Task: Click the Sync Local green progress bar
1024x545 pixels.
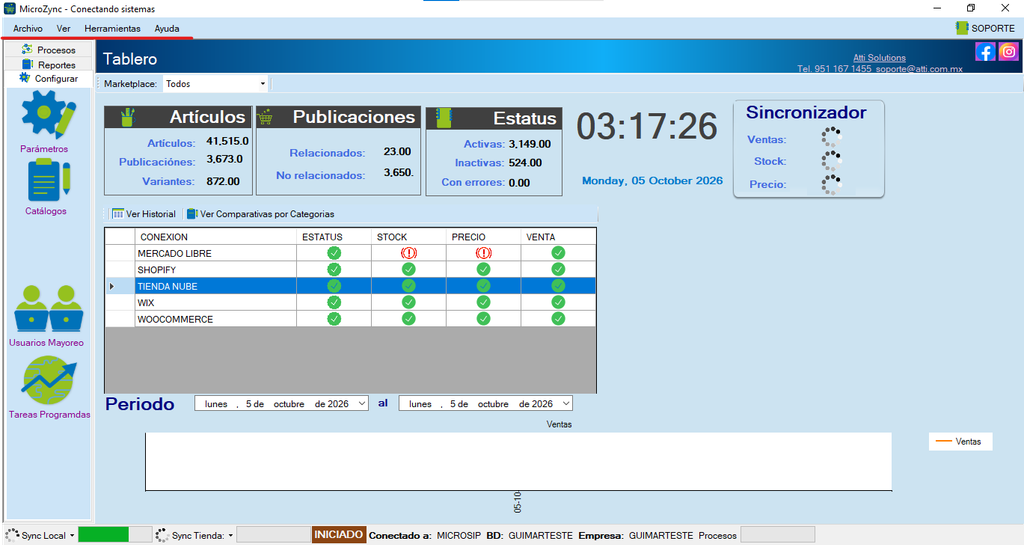Action: [x=115, y=535]
